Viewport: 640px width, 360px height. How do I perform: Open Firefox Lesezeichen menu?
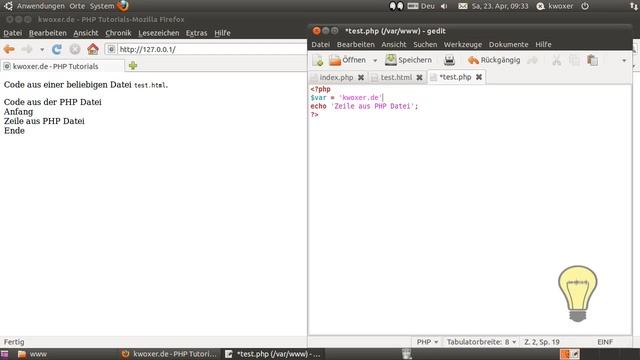tap(158, 33)
